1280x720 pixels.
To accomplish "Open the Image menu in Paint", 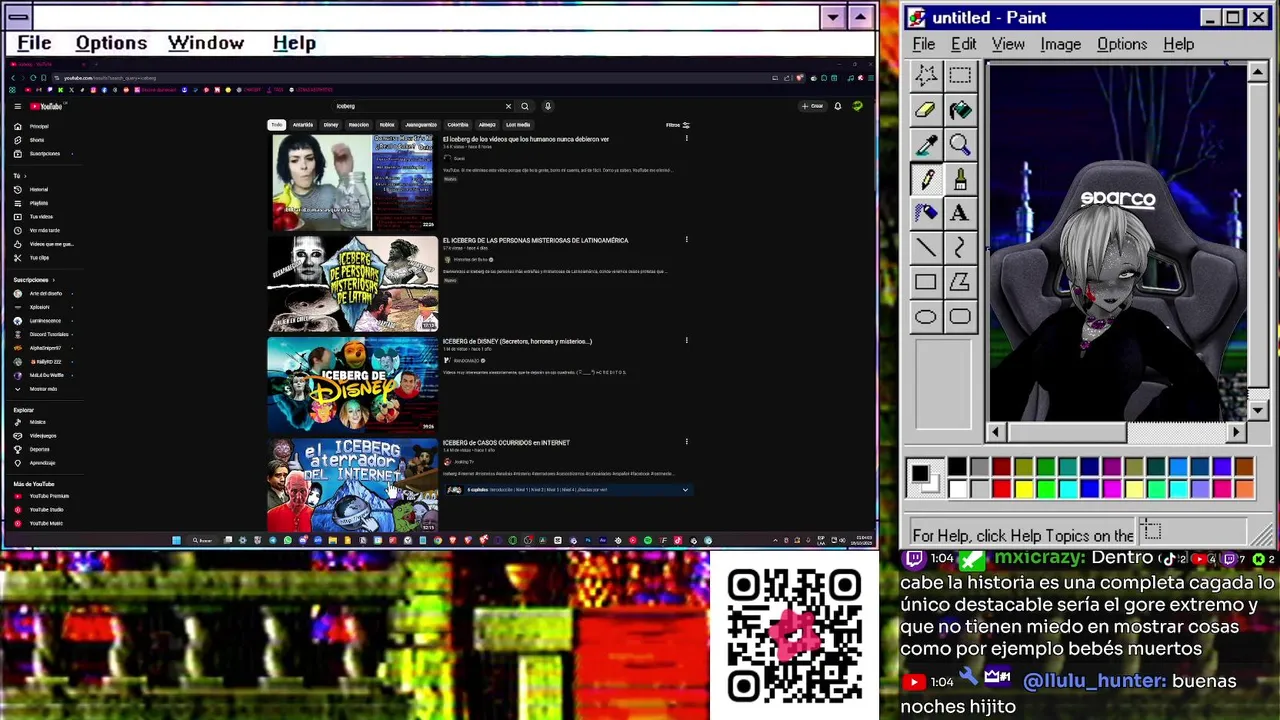I will pyautogui.click(x=1060, y=44).
